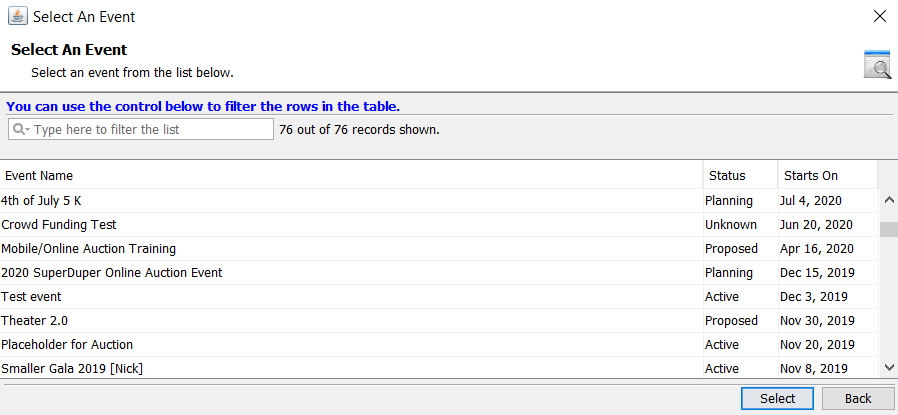
Task: Sort by the Starts On column header
Action: [828, 175]
